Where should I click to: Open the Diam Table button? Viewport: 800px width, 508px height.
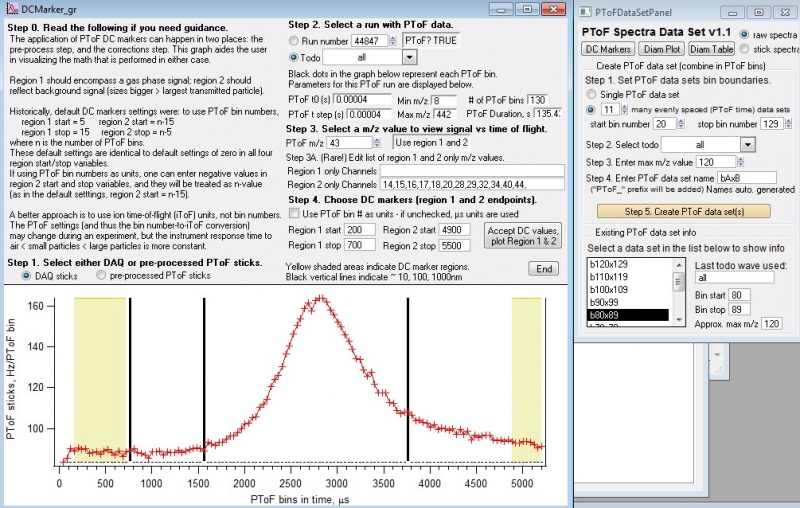712,47
